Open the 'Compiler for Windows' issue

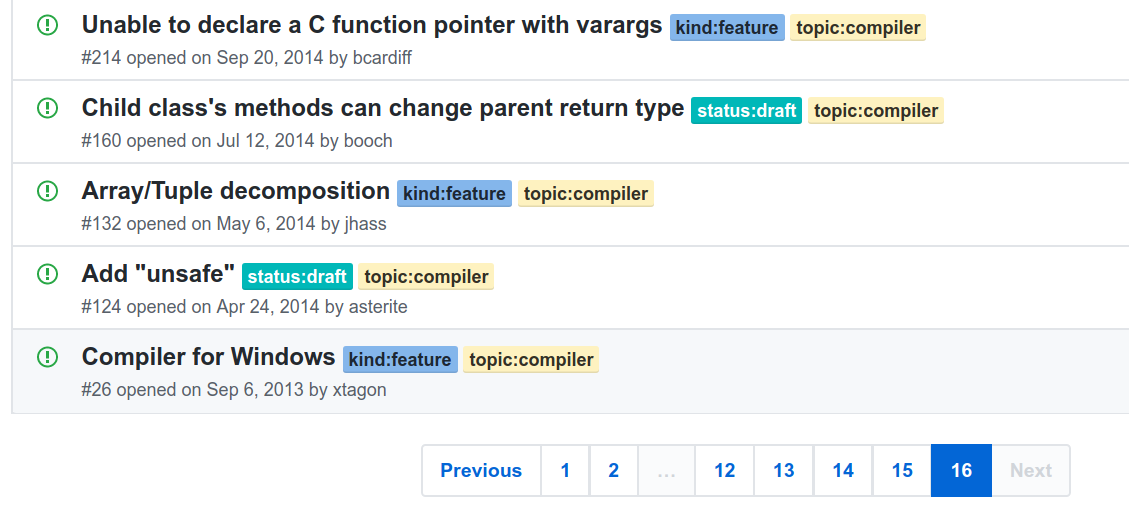(208, 357)
